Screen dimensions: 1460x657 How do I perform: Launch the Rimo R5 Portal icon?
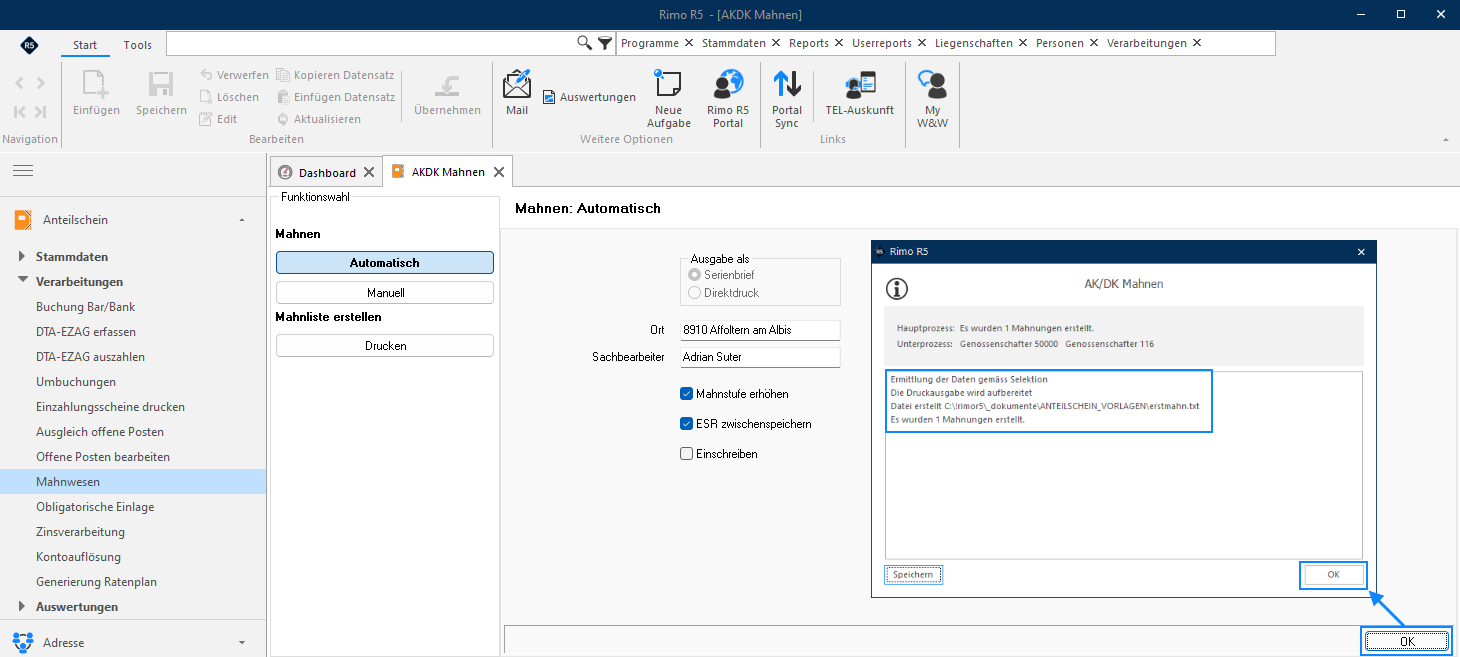click(728, 84)
